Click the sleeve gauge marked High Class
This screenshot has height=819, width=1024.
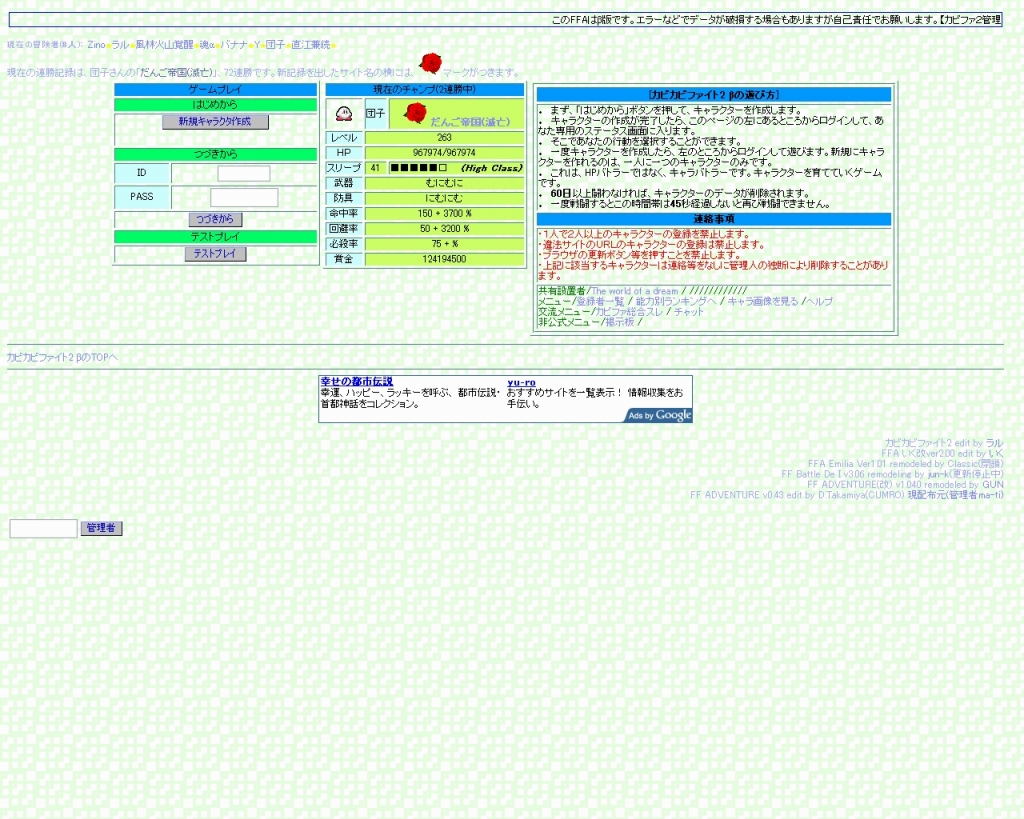(x=456, y=168)
